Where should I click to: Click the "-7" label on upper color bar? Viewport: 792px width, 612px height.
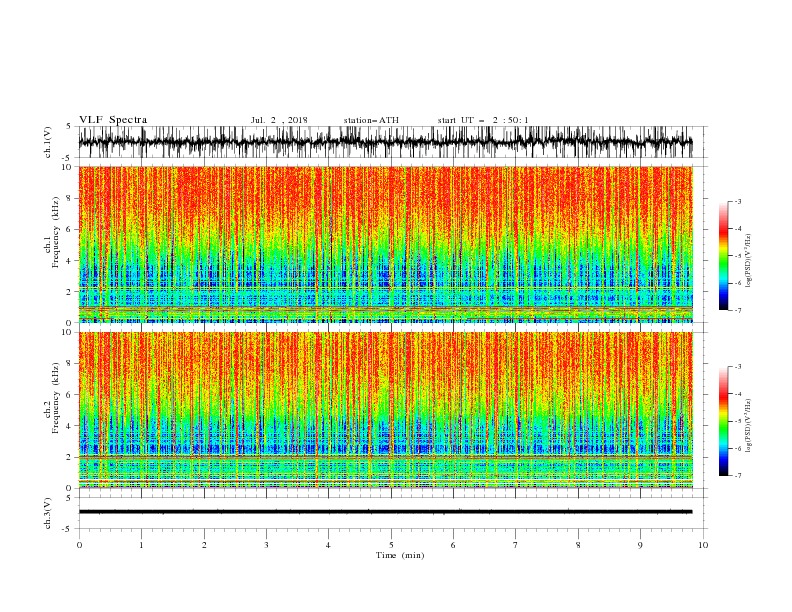coord(738,310)
